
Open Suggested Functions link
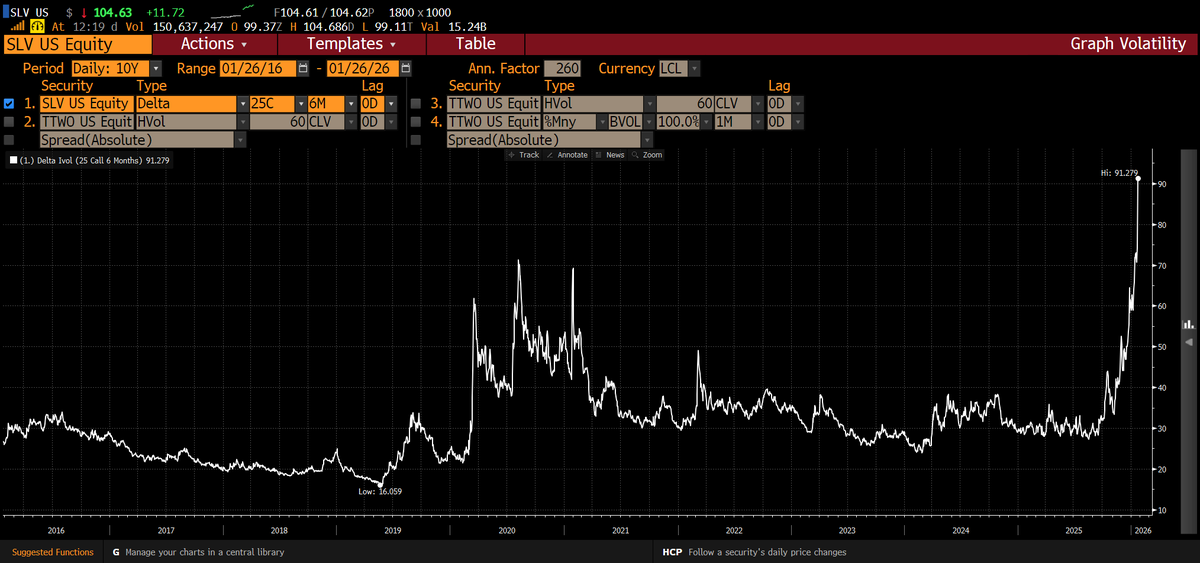[52, 552]
